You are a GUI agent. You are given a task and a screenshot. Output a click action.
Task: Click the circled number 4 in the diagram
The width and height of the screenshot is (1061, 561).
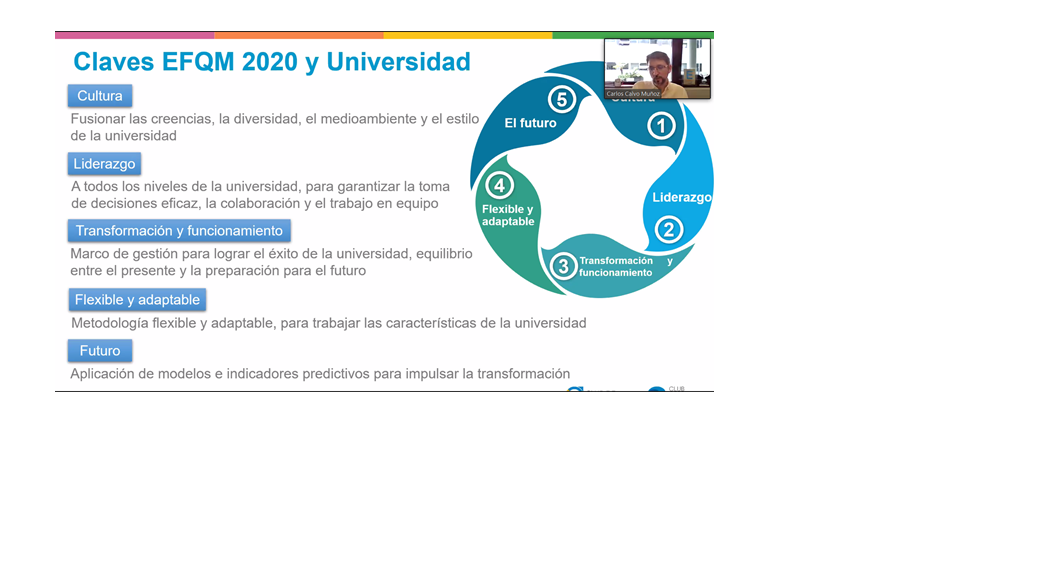tap(499, 185)
